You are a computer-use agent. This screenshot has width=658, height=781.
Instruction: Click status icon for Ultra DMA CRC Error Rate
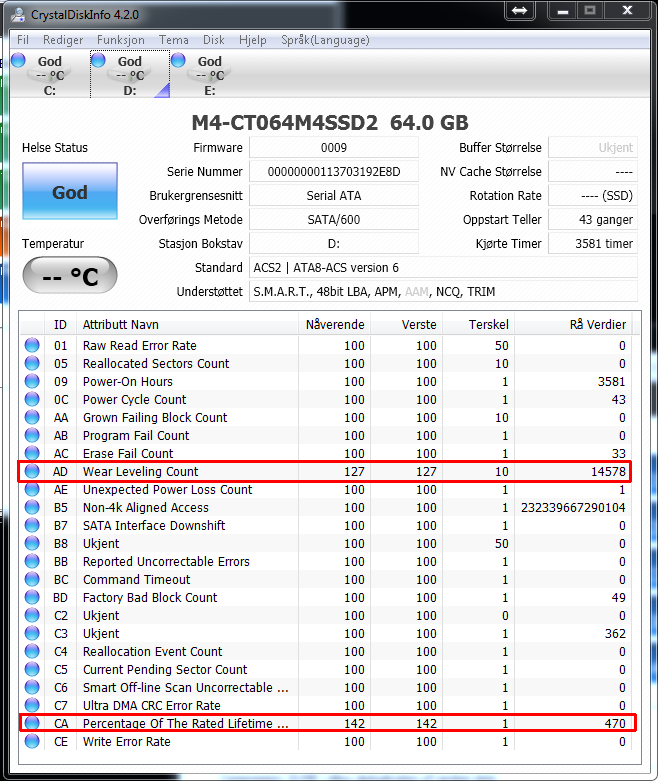tap(32, 705)
